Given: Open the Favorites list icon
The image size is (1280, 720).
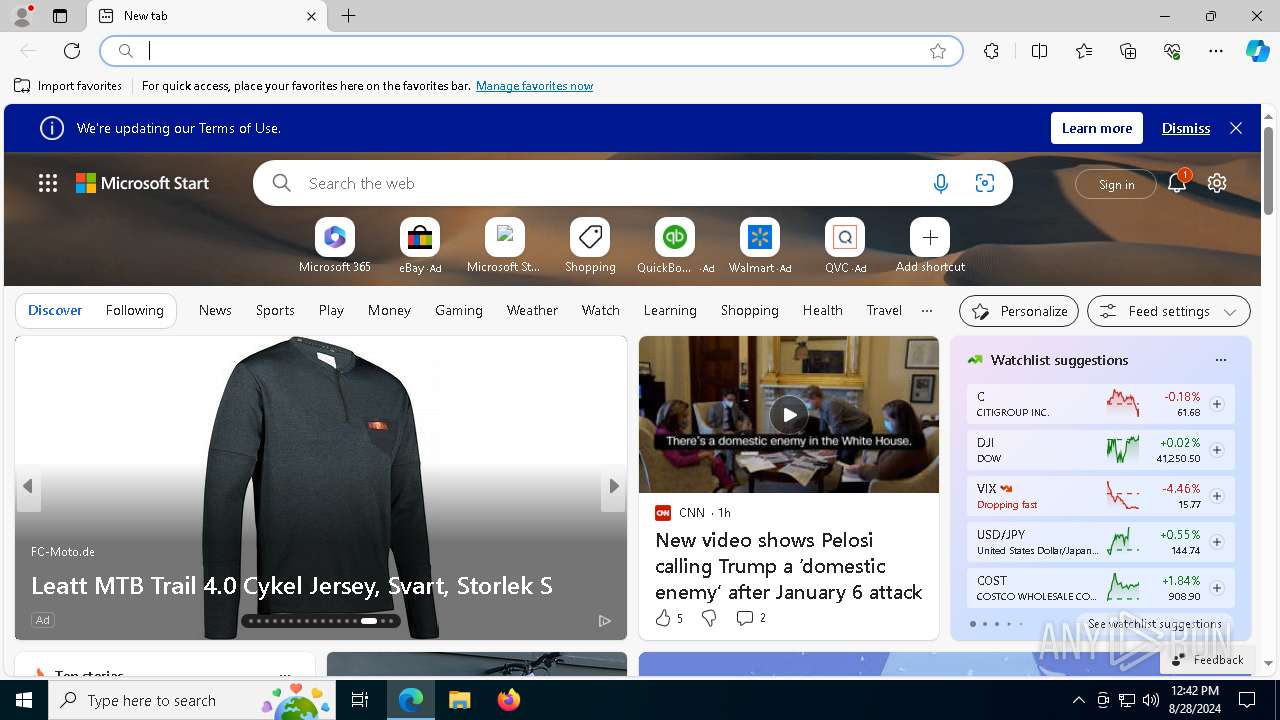Looking at the screenshot, I should tap(1084, 51).
